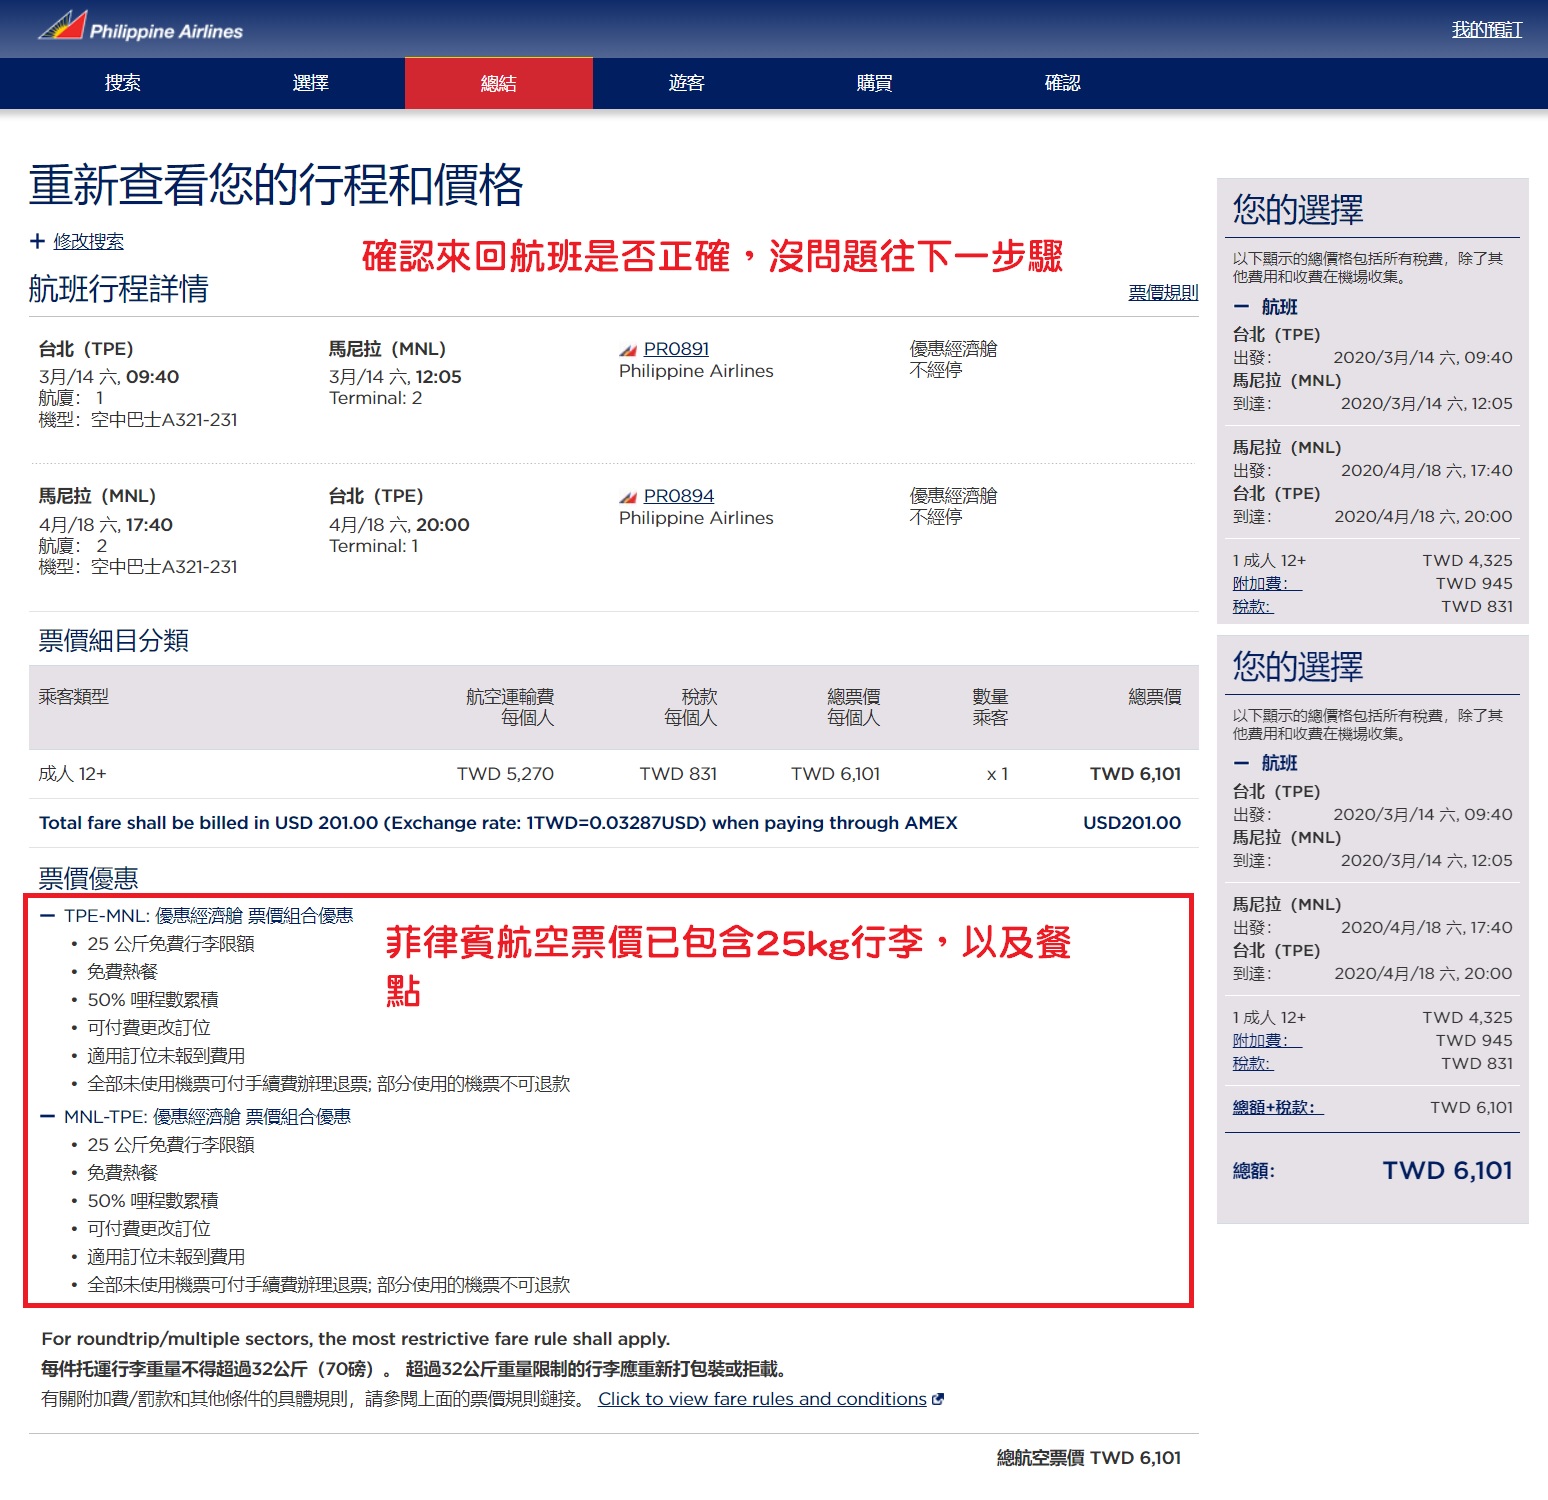This screenshot has width=1548, height=1500.
Task: Click the airline tail icon beside PR0891
Action: click(628, 350)
